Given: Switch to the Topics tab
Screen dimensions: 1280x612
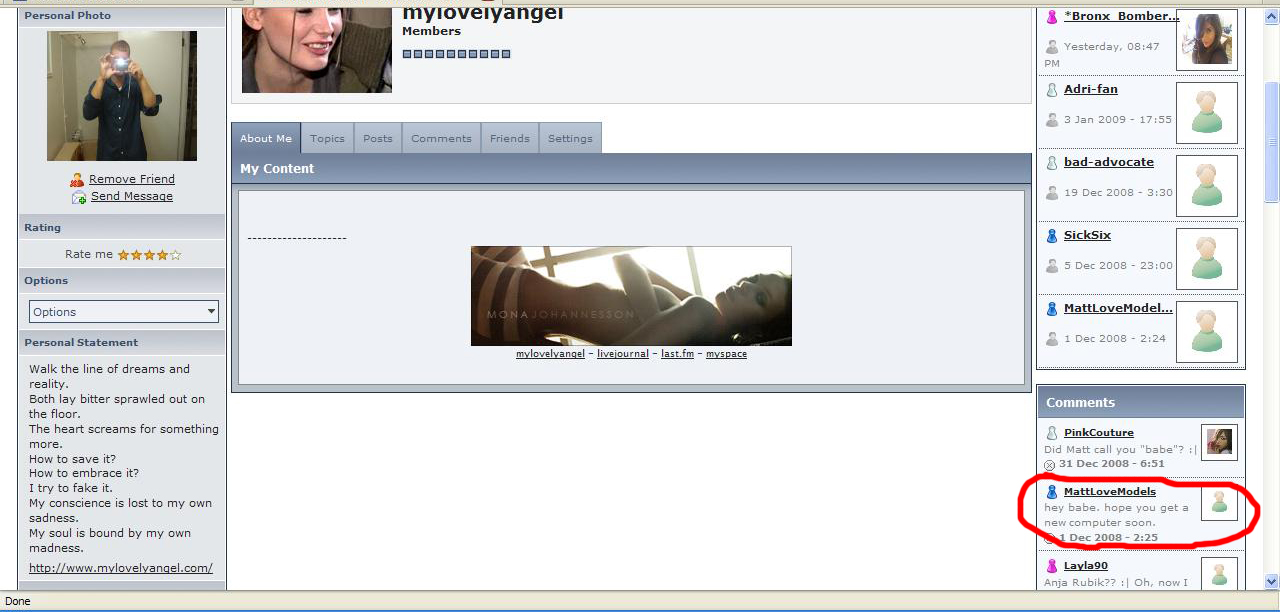Looking at the screenshot, I should 327,139.
